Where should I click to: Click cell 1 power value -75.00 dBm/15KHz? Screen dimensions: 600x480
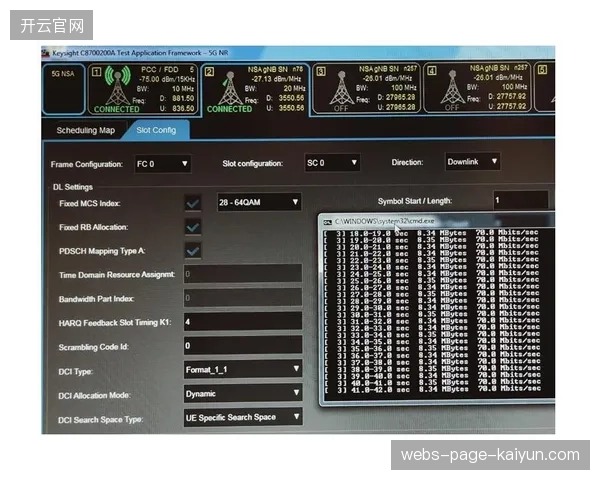click(167, 79)
